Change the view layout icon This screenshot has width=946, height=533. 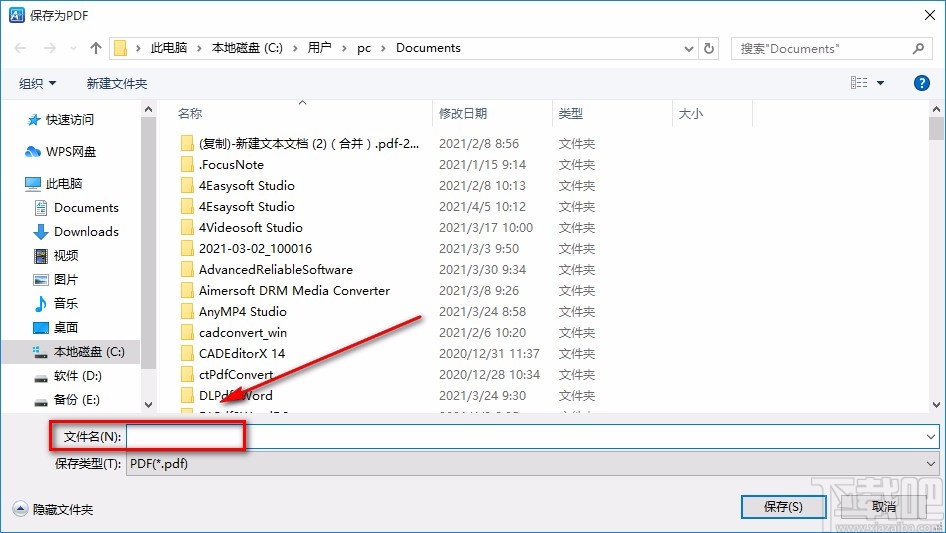[859, 83]
